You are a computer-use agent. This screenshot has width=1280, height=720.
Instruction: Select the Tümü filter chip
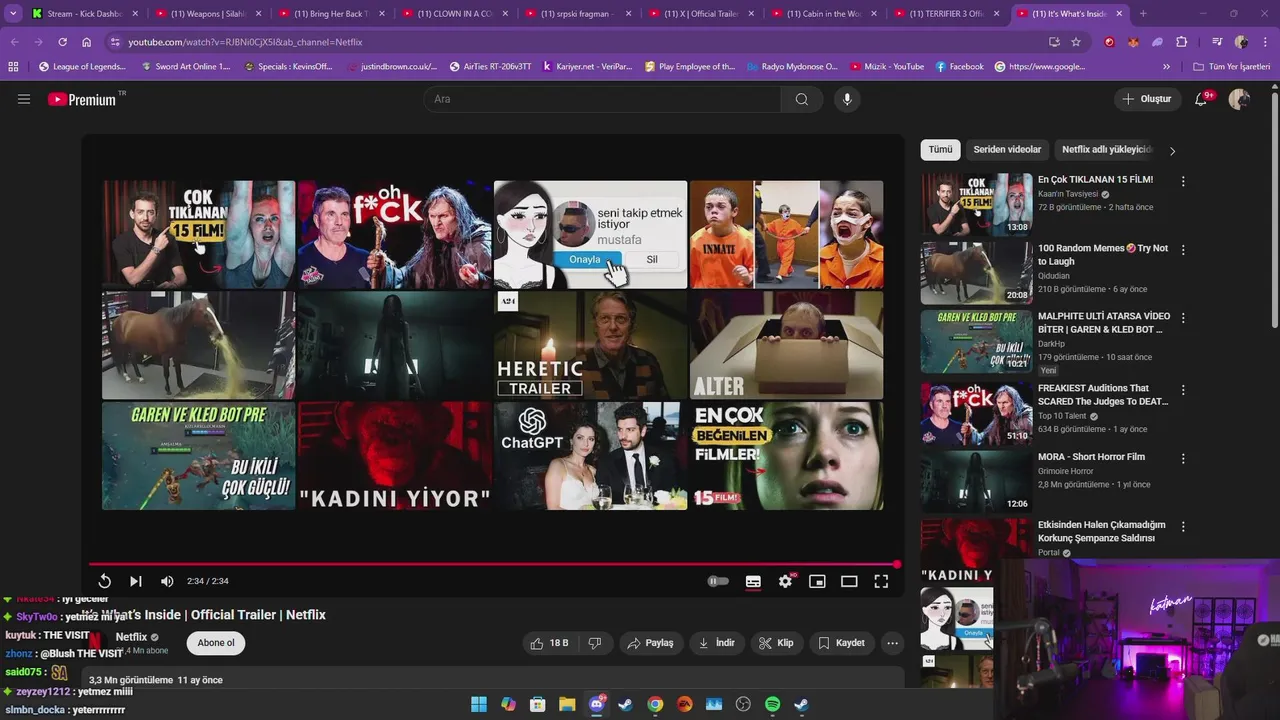coord(940,150)
